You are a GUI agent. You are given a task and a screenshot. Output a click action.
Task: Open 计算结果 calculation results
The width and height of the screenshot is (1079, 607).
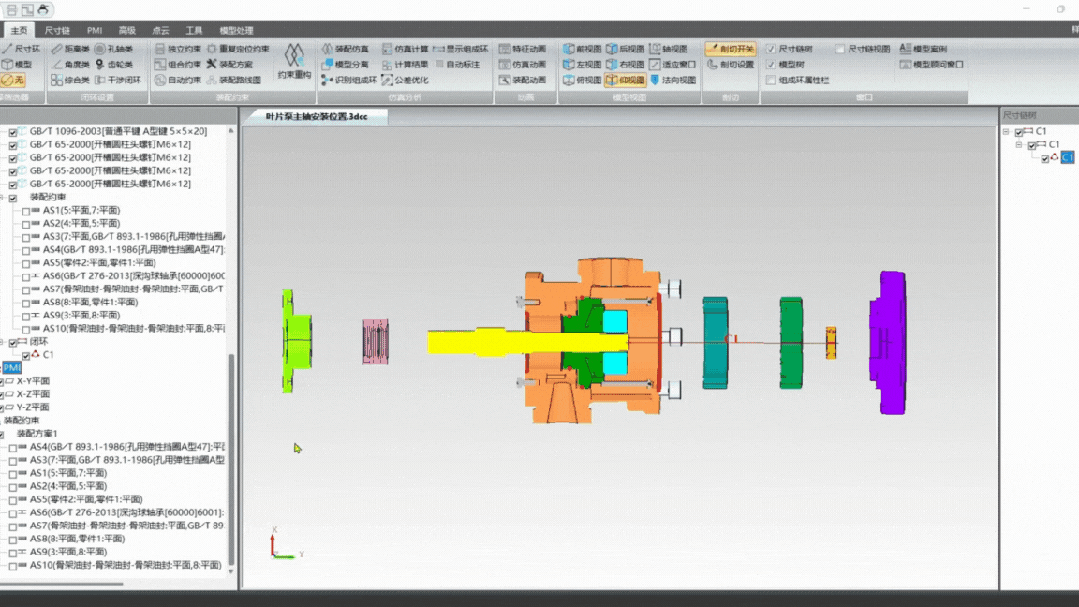405,64
